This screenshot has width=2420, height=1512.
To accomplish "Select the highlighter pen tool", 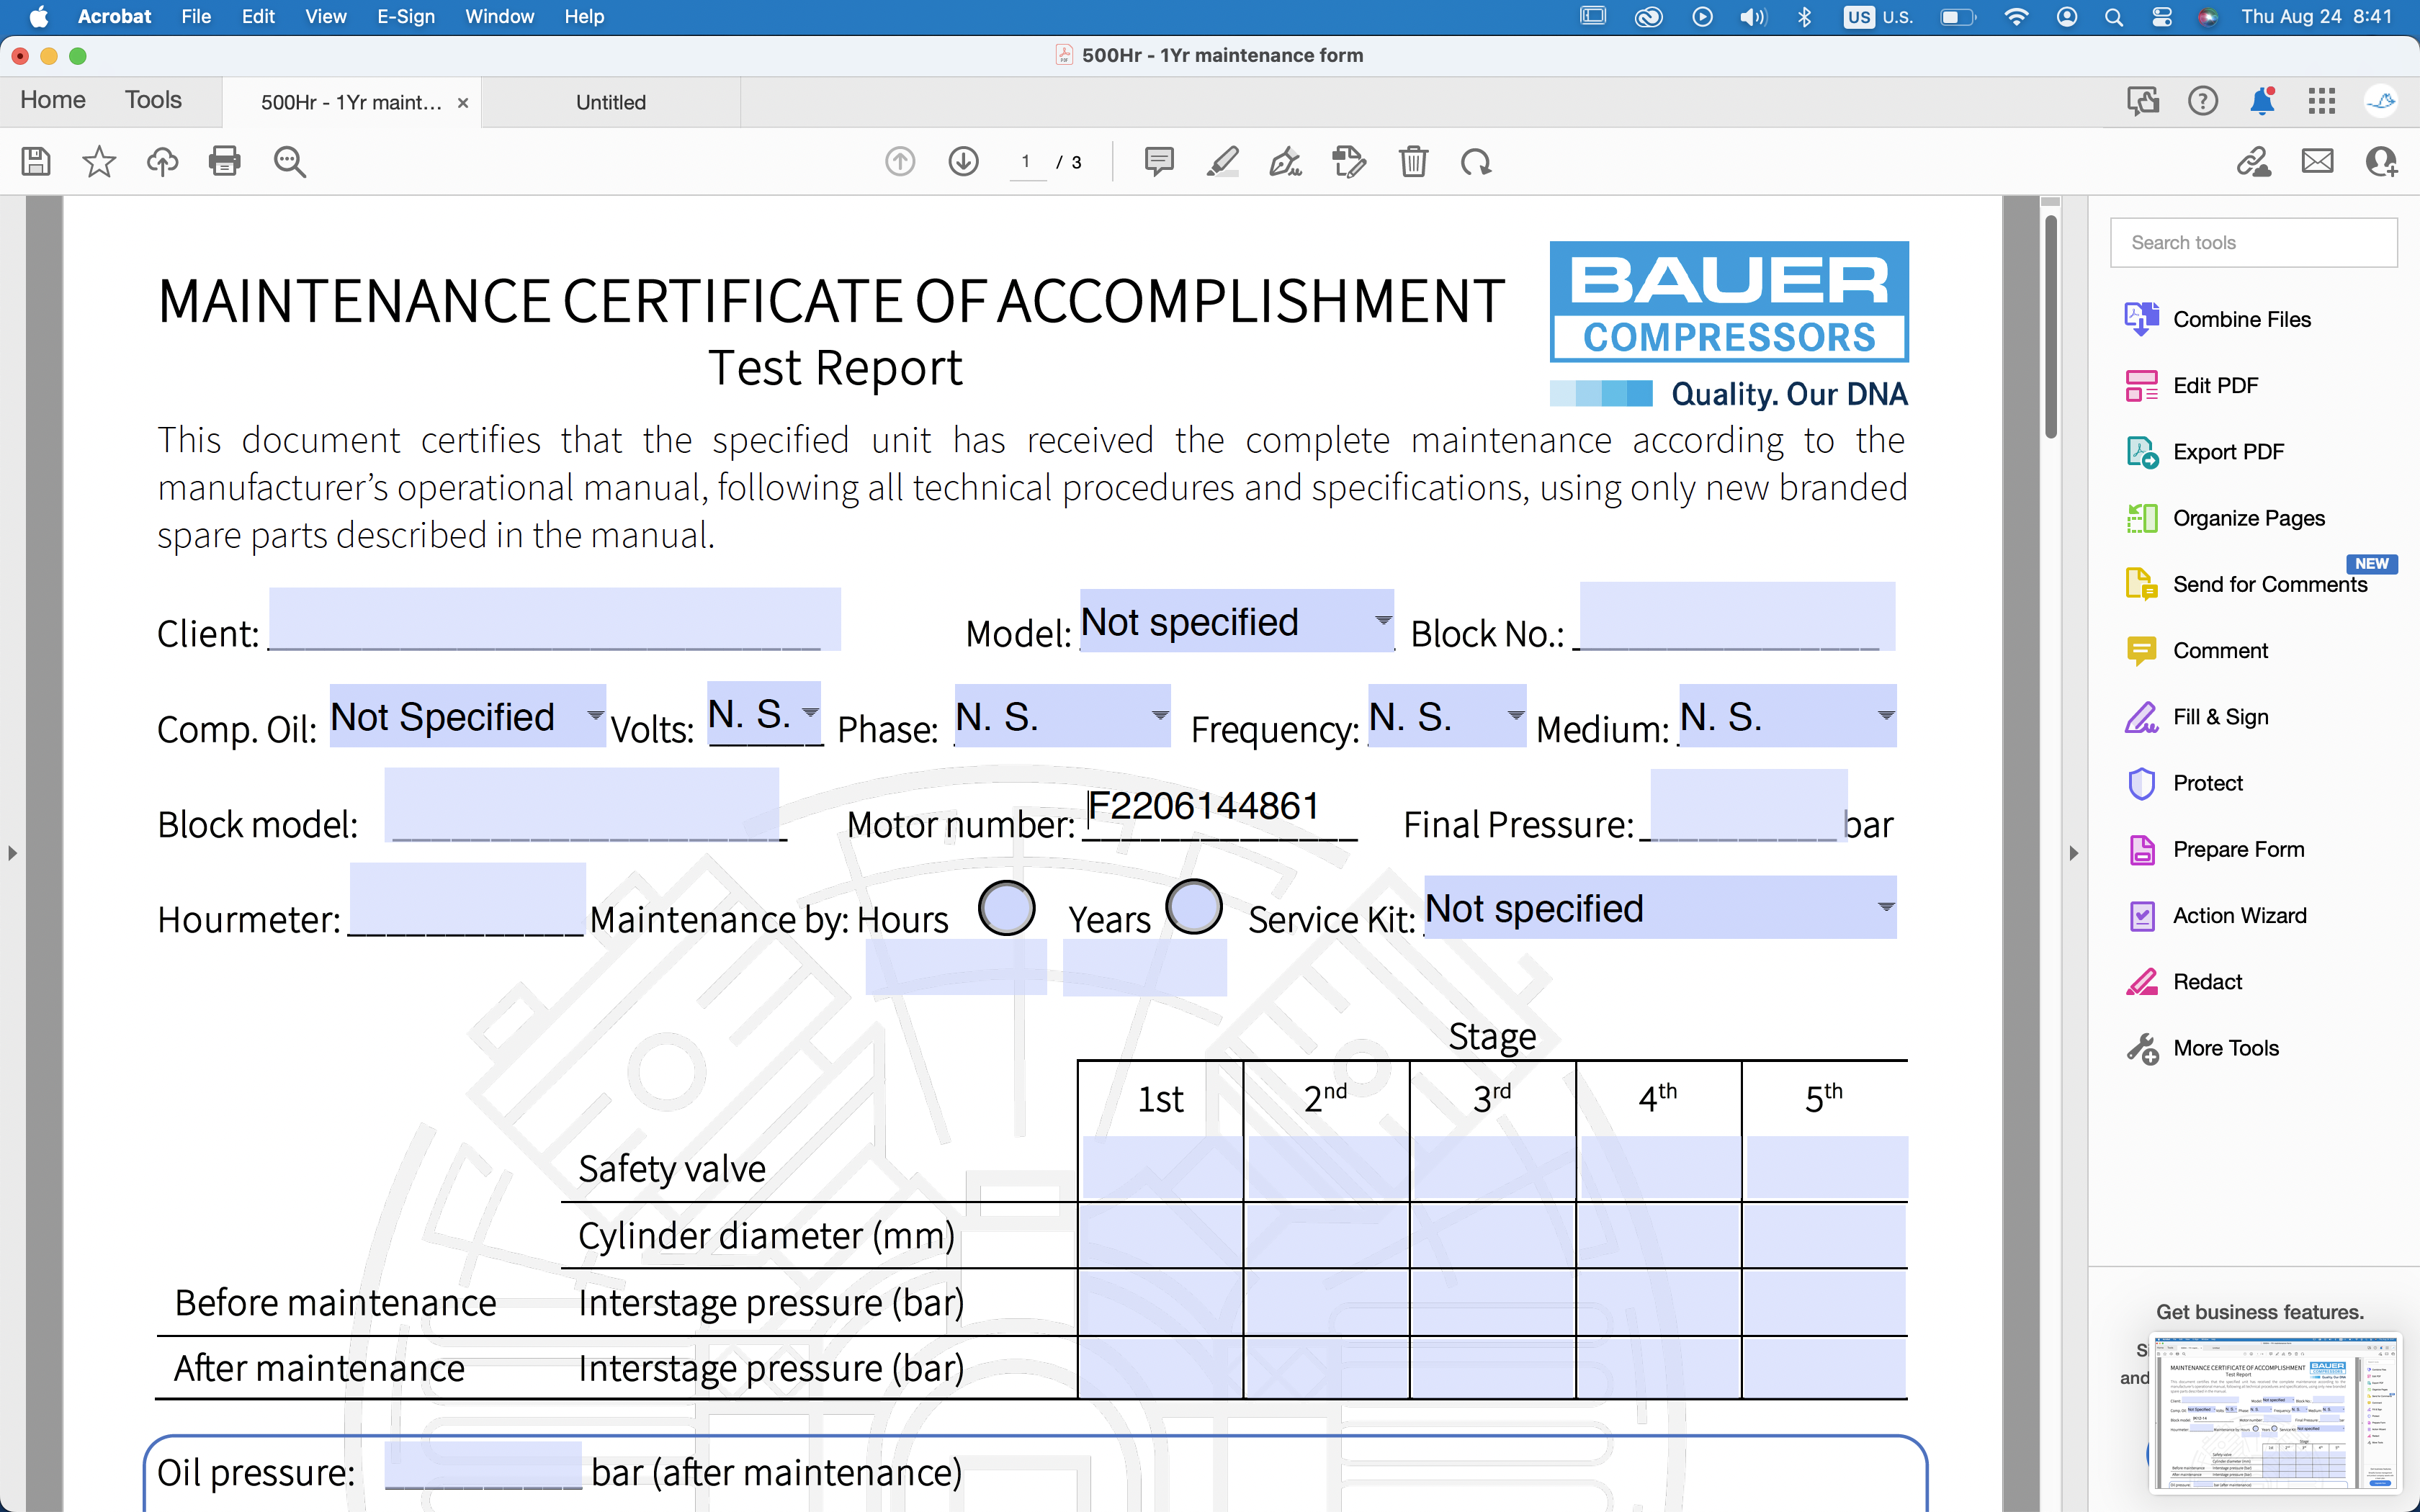I will click(1222, 161).
